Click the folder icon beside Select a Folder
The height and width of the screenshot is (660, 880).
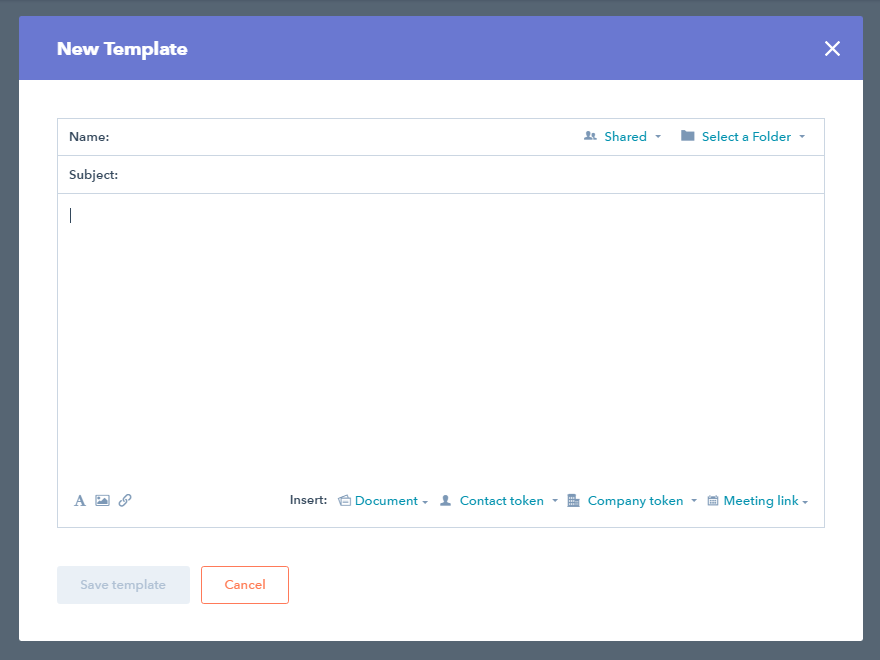pyautogui.click(x=688, y=136)
